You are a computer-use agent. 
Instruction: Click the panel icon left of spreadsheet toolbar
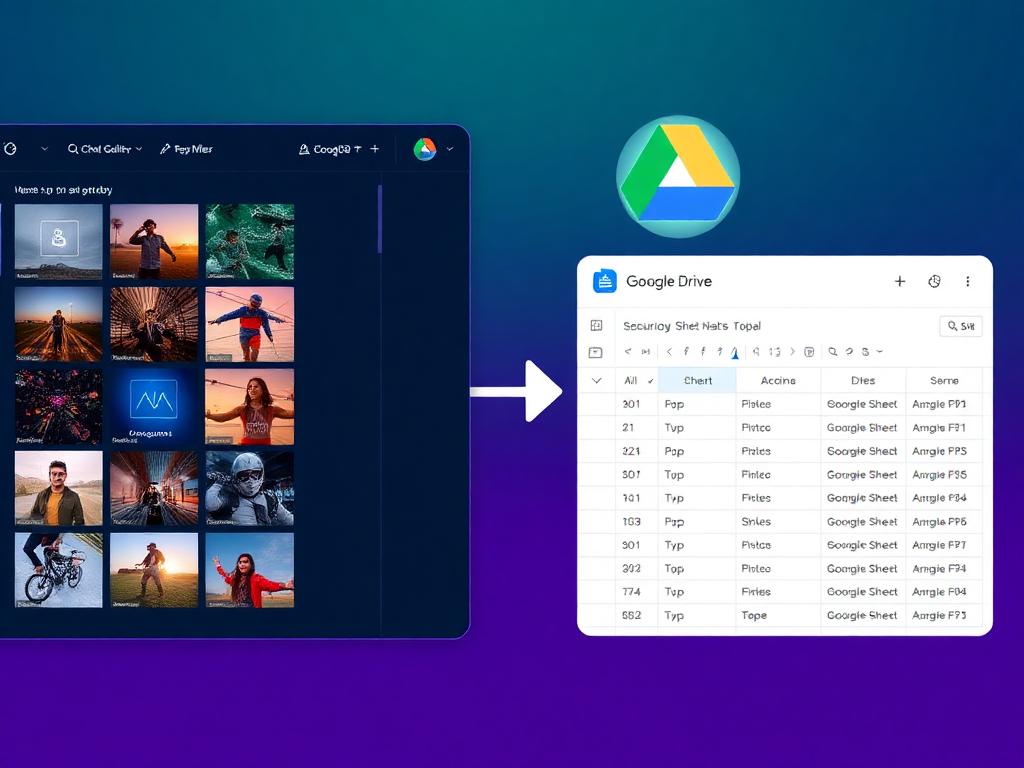coord(596,353)
